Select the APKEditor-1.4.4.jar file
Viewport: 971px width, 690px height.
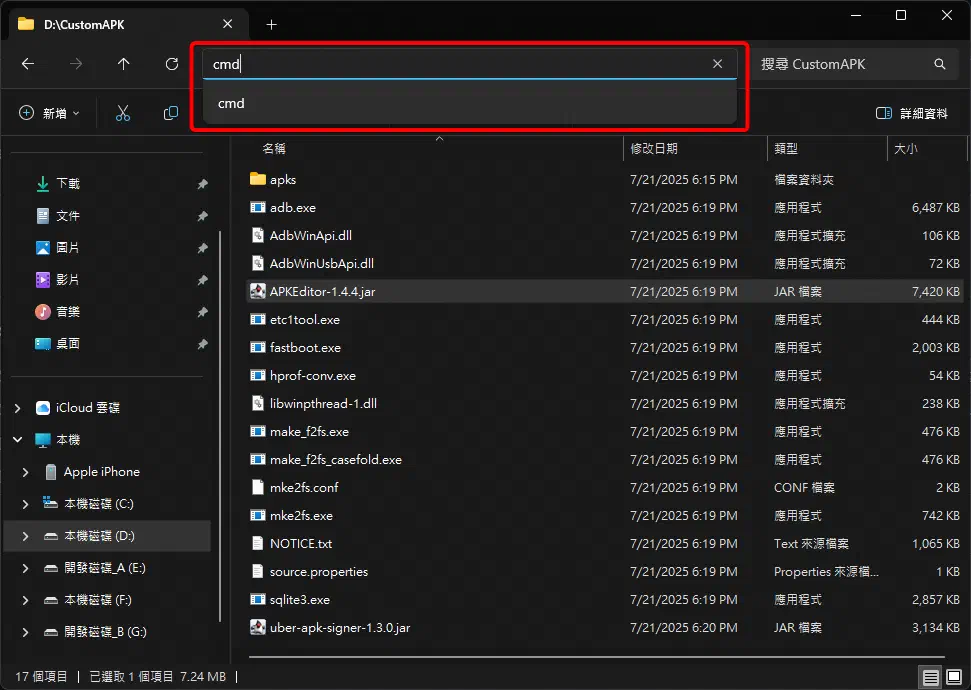click(322, 292)
